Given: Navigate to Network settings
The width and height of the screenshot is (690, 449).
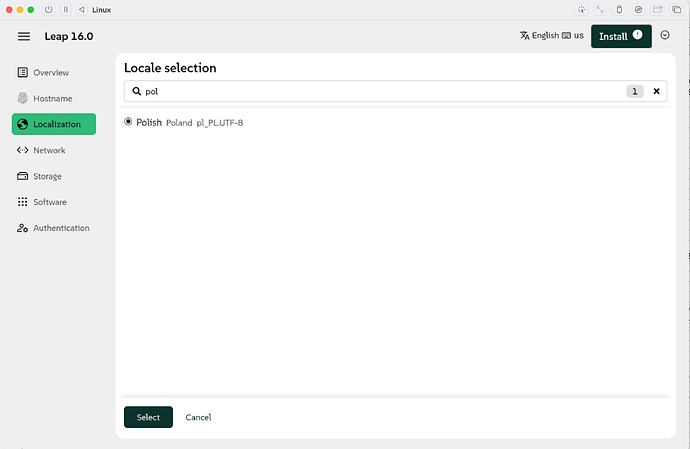Looking at the screenshot, I should (49, 150).
